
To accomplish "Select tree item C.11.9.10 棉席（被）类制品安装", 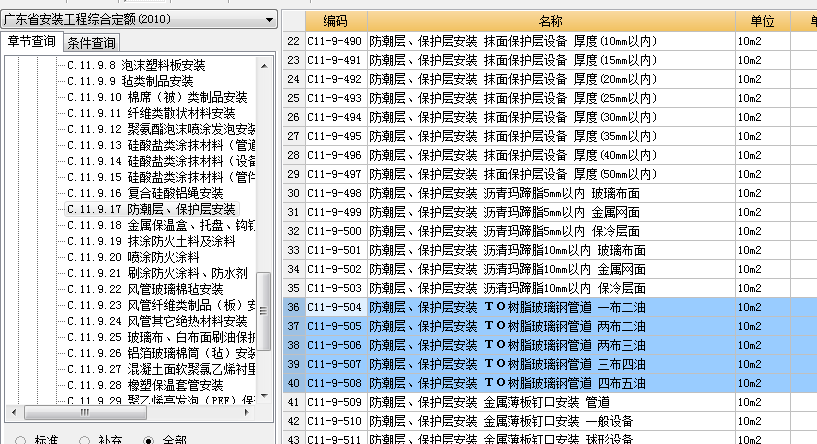I will click(157, 97).
